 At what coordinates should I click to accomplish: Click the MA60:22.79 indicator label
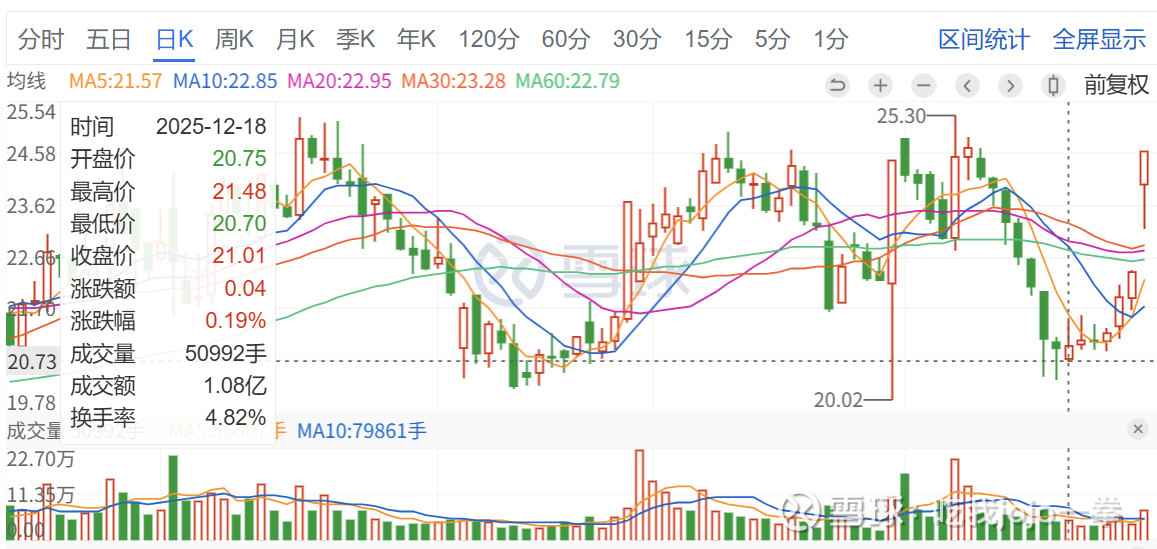pyautogui.click(x=568, y=80)
